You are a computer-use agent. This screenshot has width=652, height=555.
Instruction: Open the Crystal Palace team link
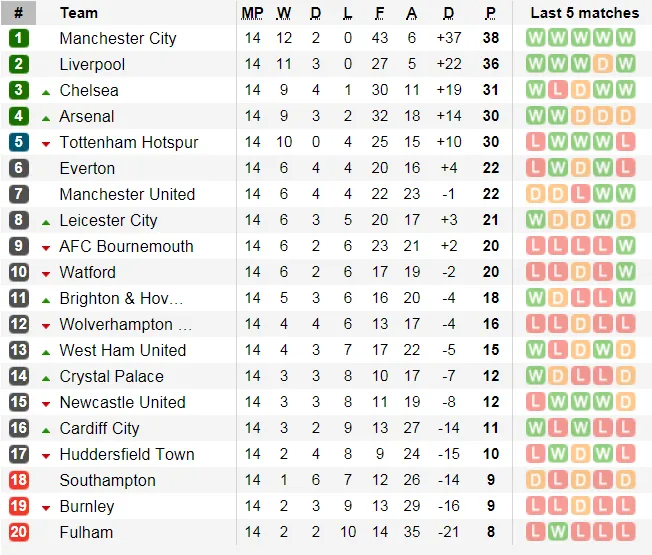[111, 376]
